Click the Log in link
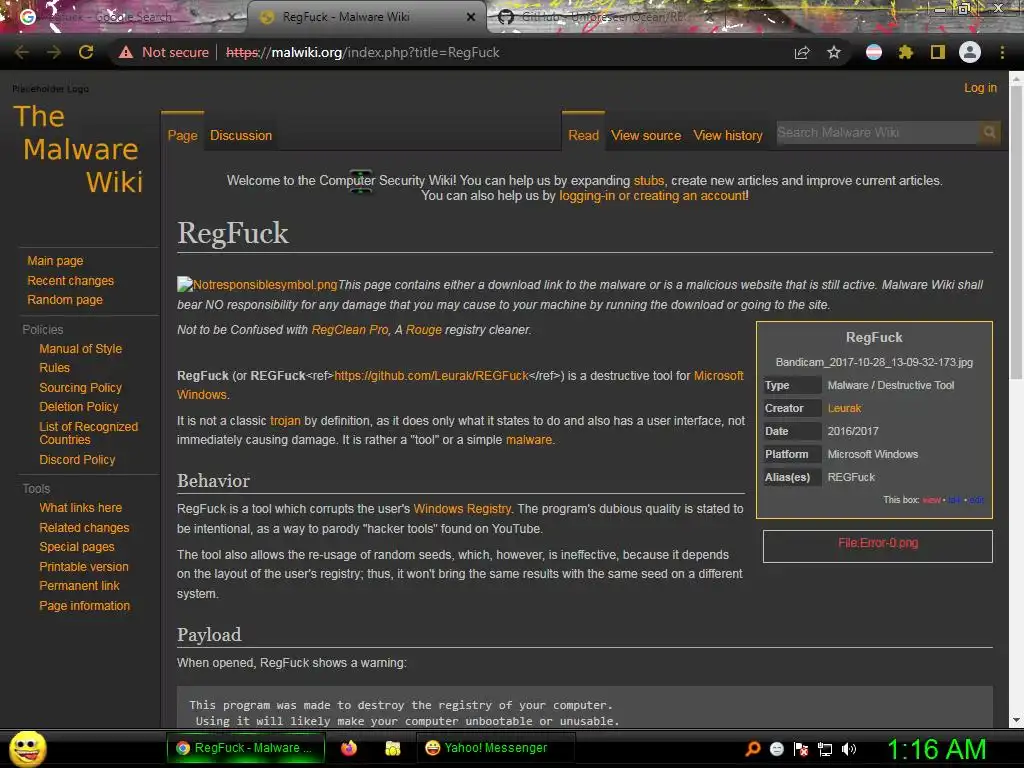1024x768 pixels. [x=980, y=88]
